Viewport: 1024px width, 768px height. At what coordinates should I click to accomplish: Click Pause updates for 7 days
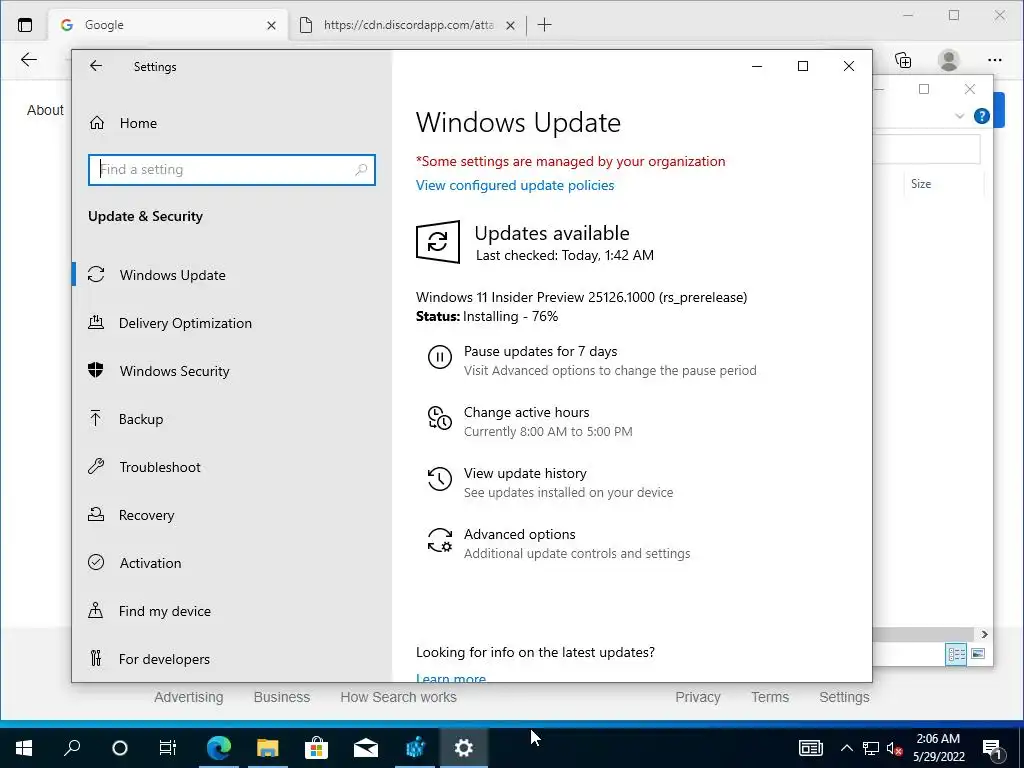pos(540,351)
